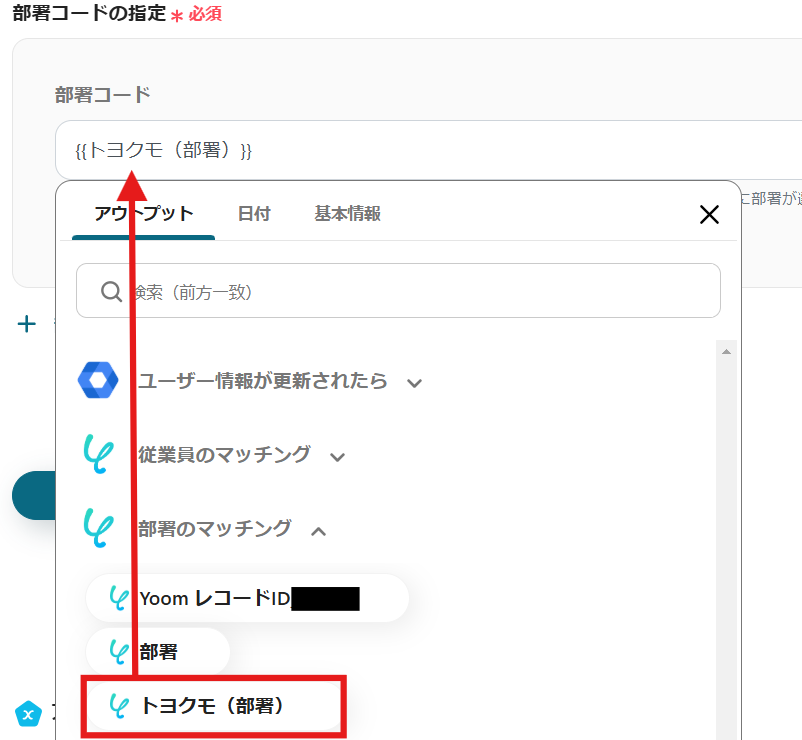Click the 部署コード input field

[x=429, y=150]
